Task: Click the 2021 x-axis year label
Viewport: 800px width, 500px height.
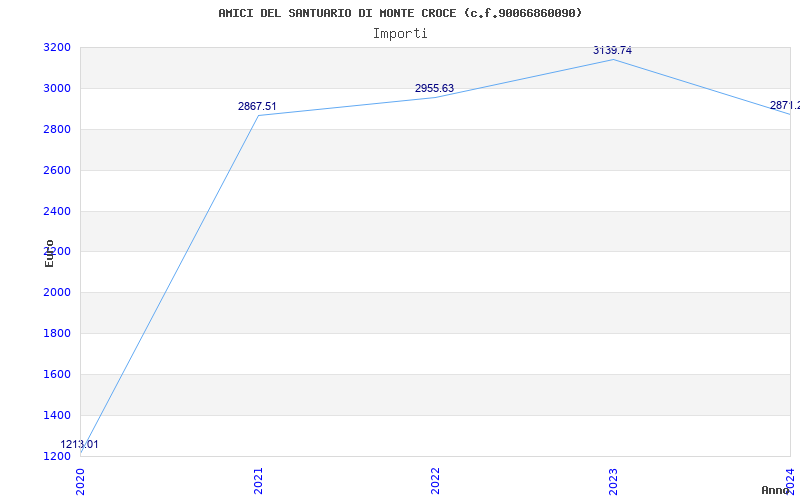Action: (x=258, y=481)
